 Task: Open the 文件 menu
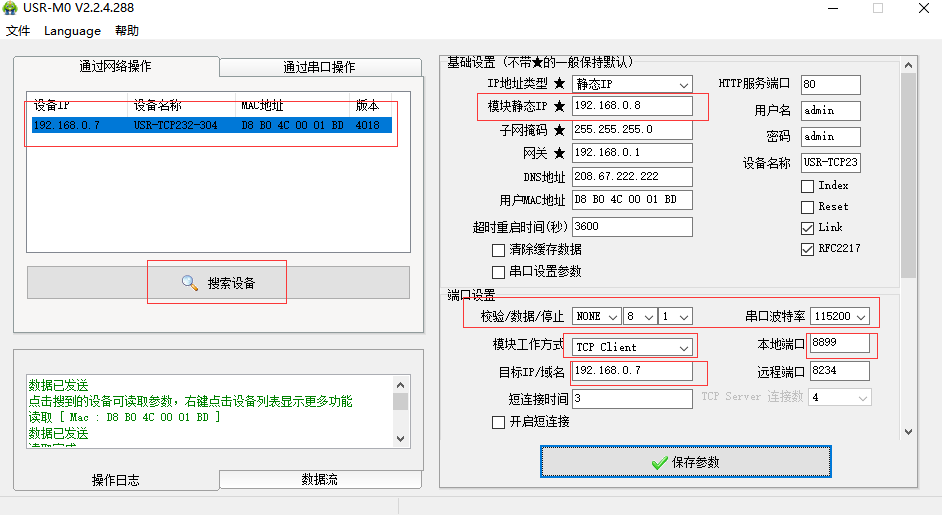point(18,31)
